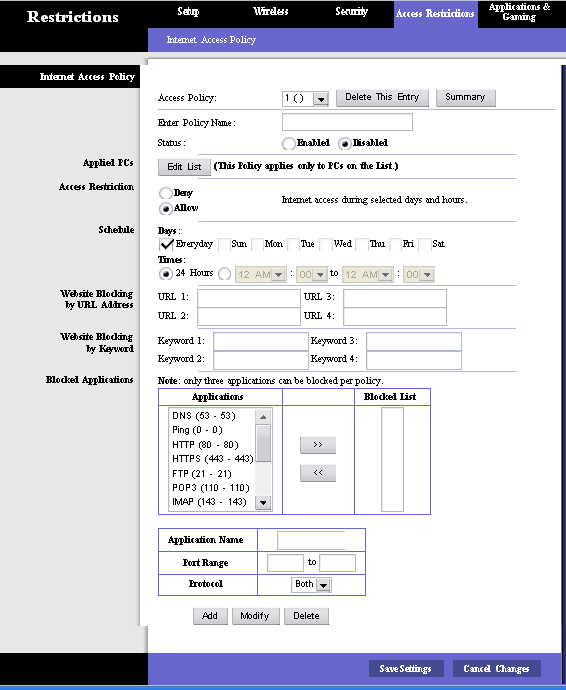This screenshot has width=566, height=690.
Task: Click the URL 2 input field
Action: pos(249,316)
